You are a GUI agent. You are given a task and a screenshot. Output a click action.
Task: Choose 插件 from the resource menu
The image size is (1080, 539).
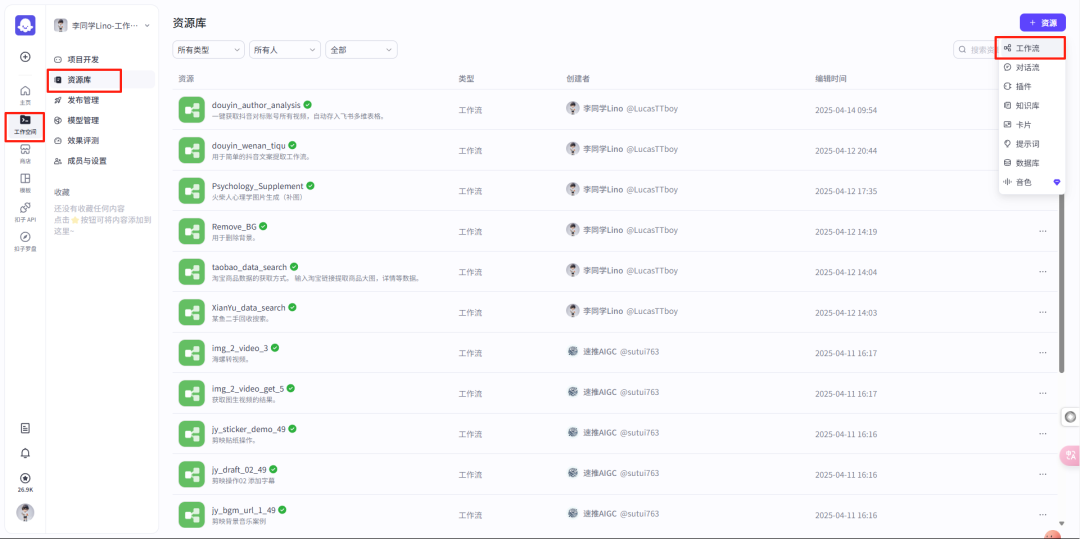(1032, 86)
